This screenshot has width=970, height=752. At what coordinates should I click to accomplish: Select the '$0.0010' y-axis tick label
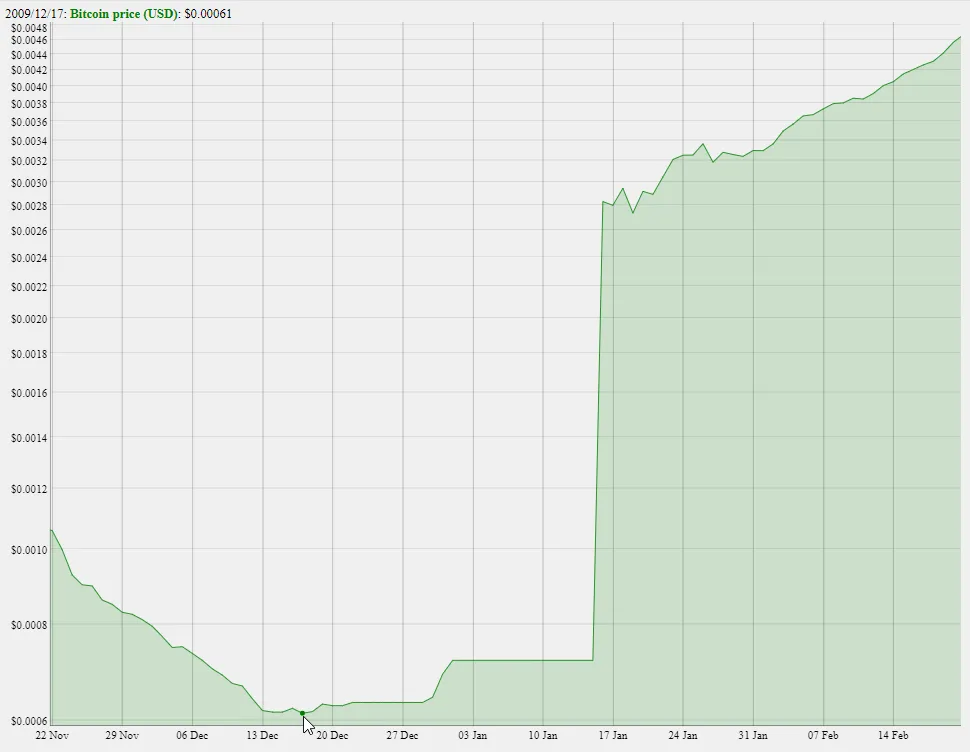tap(29, 550)
